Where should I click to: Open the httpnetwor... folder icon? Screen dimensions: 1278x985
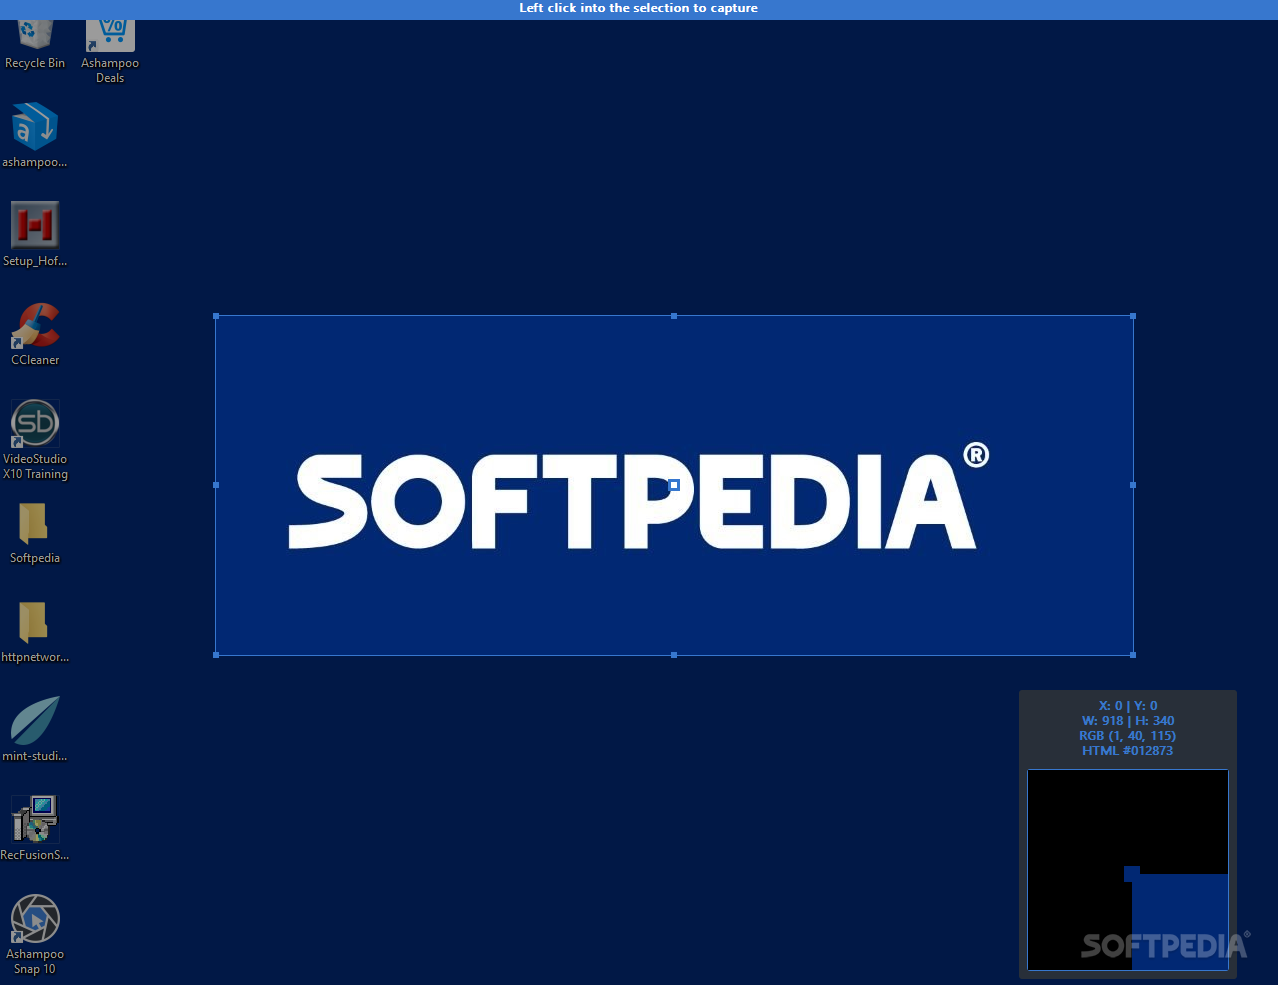pyautogui.click(x=35, y=631)
